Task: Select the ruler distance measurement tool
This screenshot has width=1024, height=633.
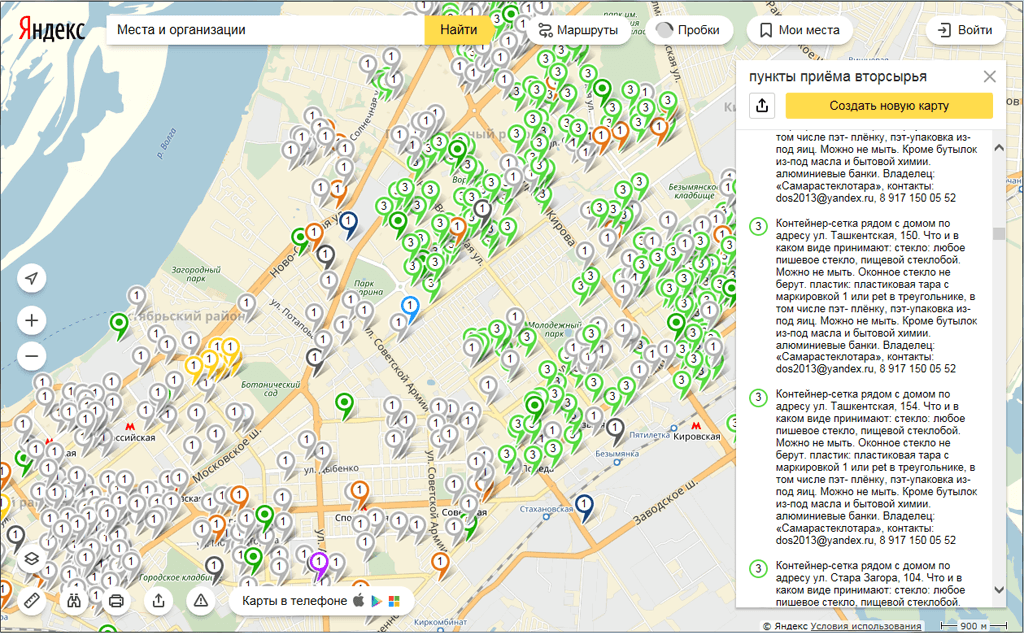Action: coord(31,601)
